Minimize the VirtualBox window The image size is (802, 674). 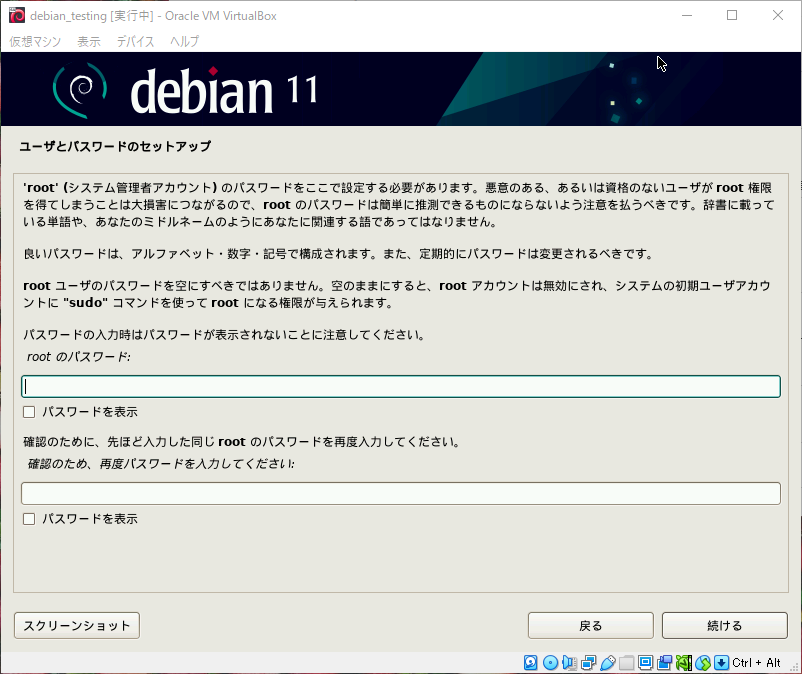click(687, 15)
